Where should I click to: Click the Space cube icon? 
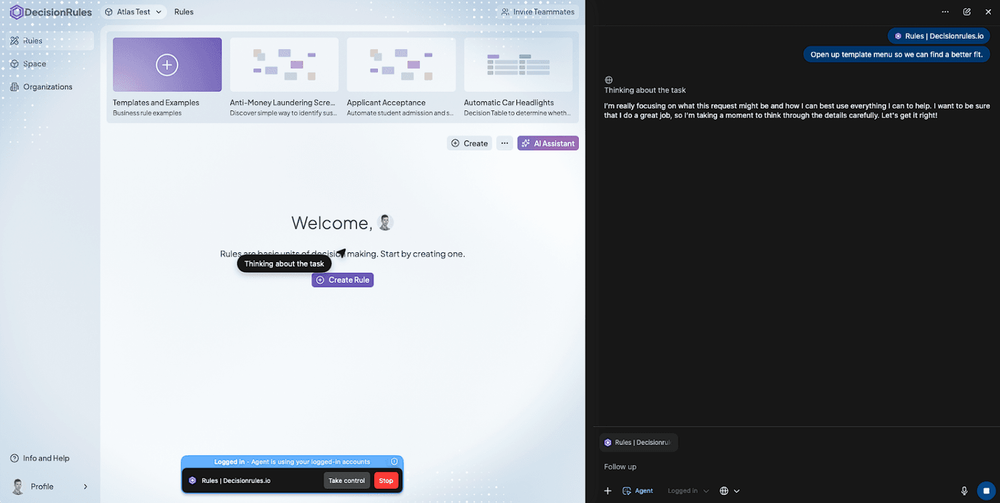14,64
